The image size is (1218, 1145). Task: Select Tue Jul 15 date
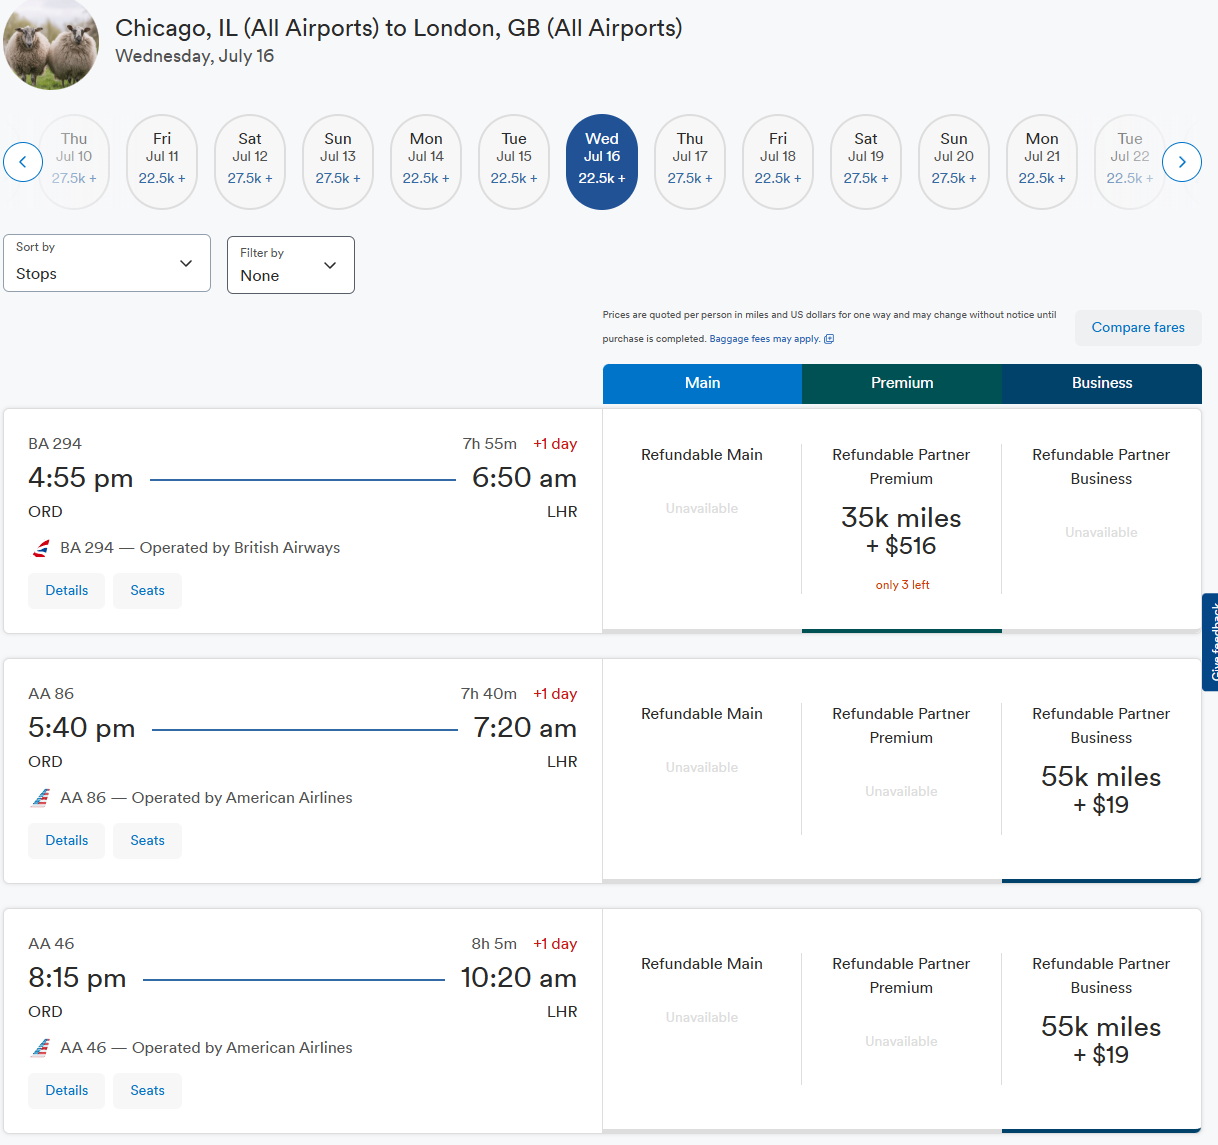point(514,162)
